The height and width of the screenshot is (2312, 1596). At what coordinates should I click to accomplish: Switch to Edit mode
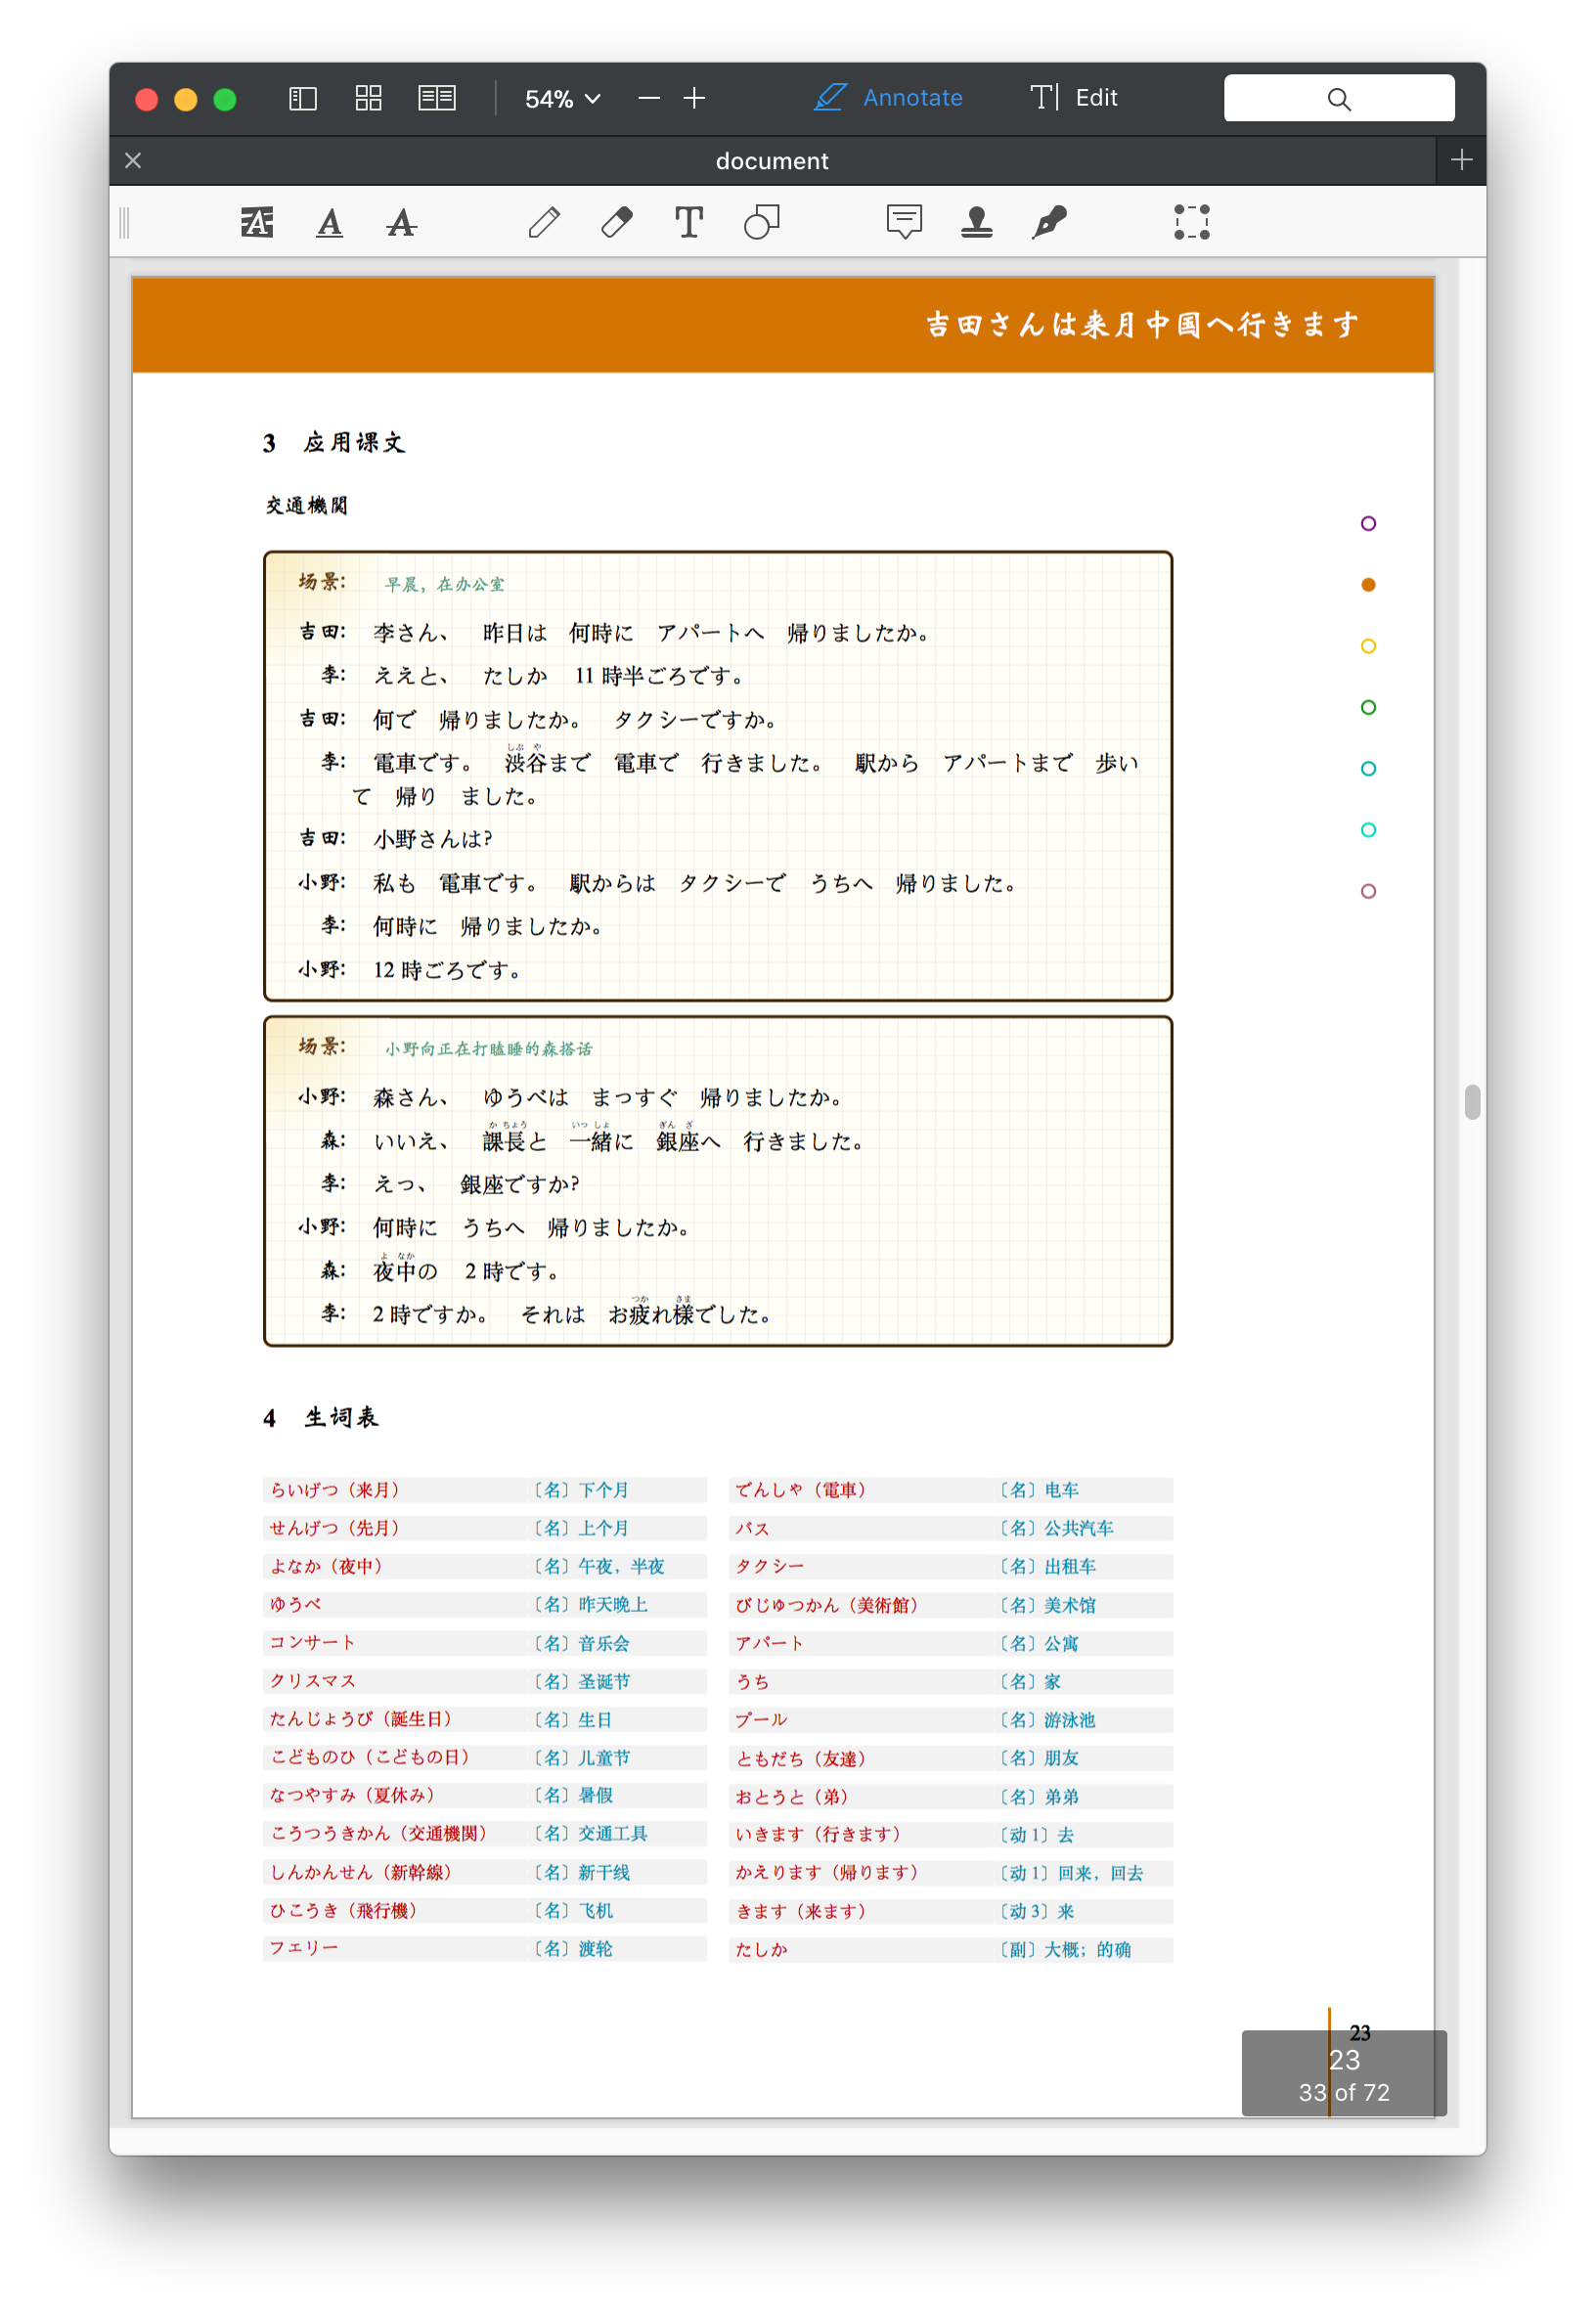point(1074,98)
